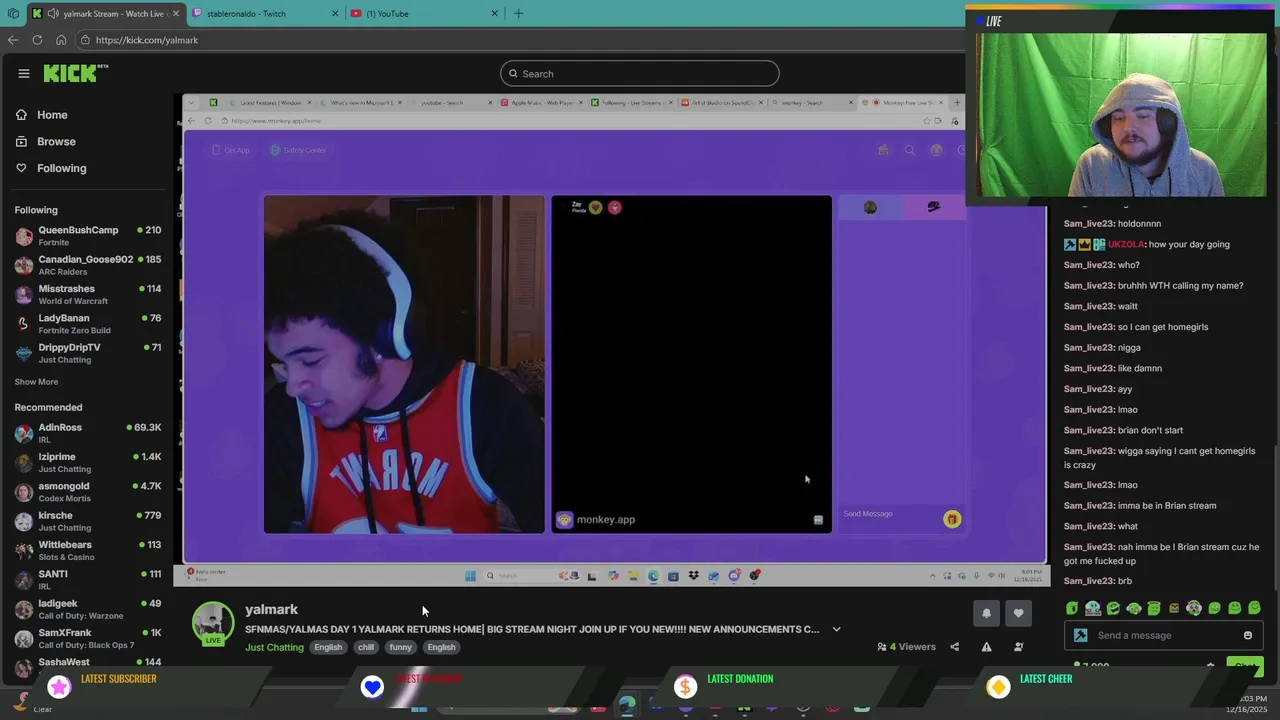Click Safety Center in streamed Monkey page

(299, 150)
